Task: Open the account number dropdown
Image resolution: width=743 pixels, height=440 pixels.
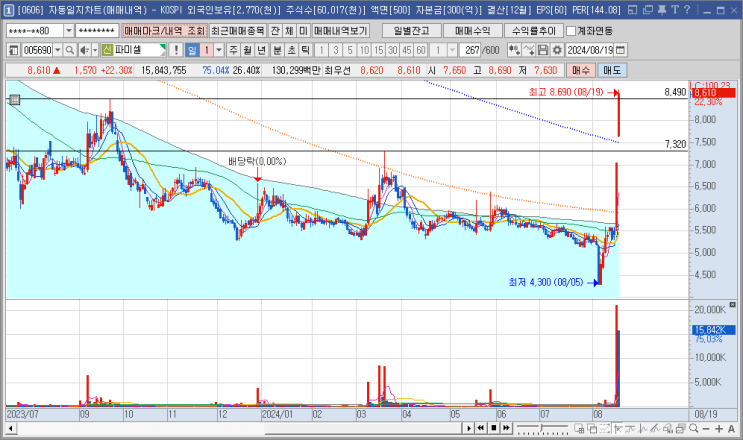Action: [x=69, y=31]
